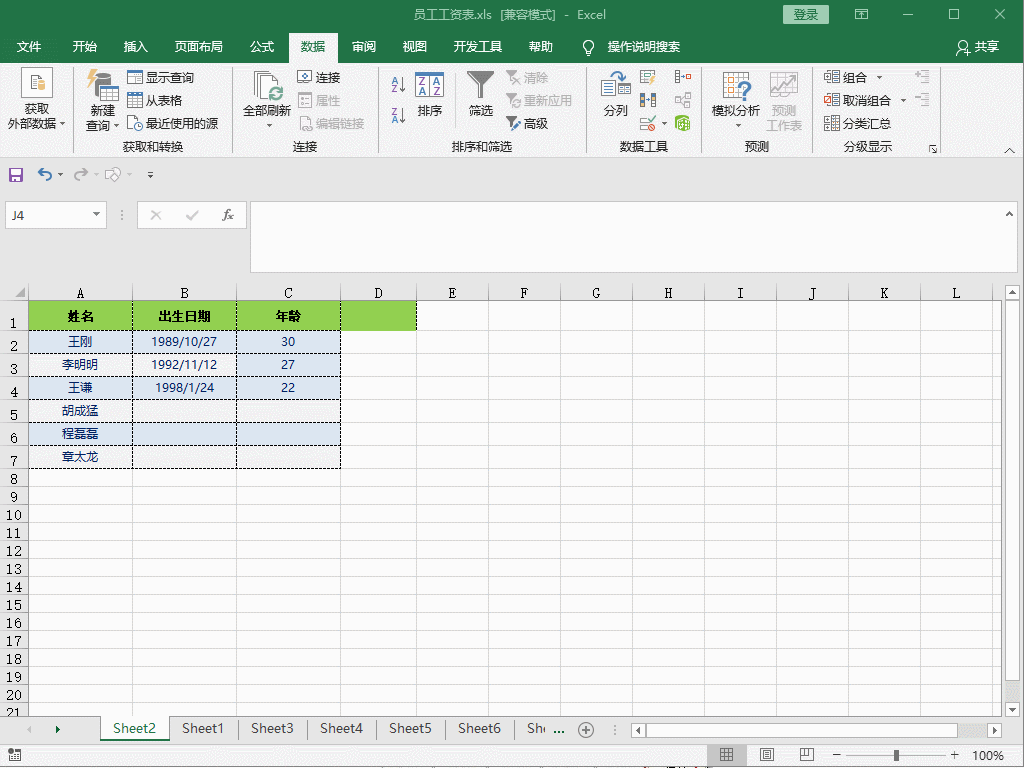Open the Developer (开发工具) tab
This screenshot has height=768, width=1024.
tap(477, 47)
